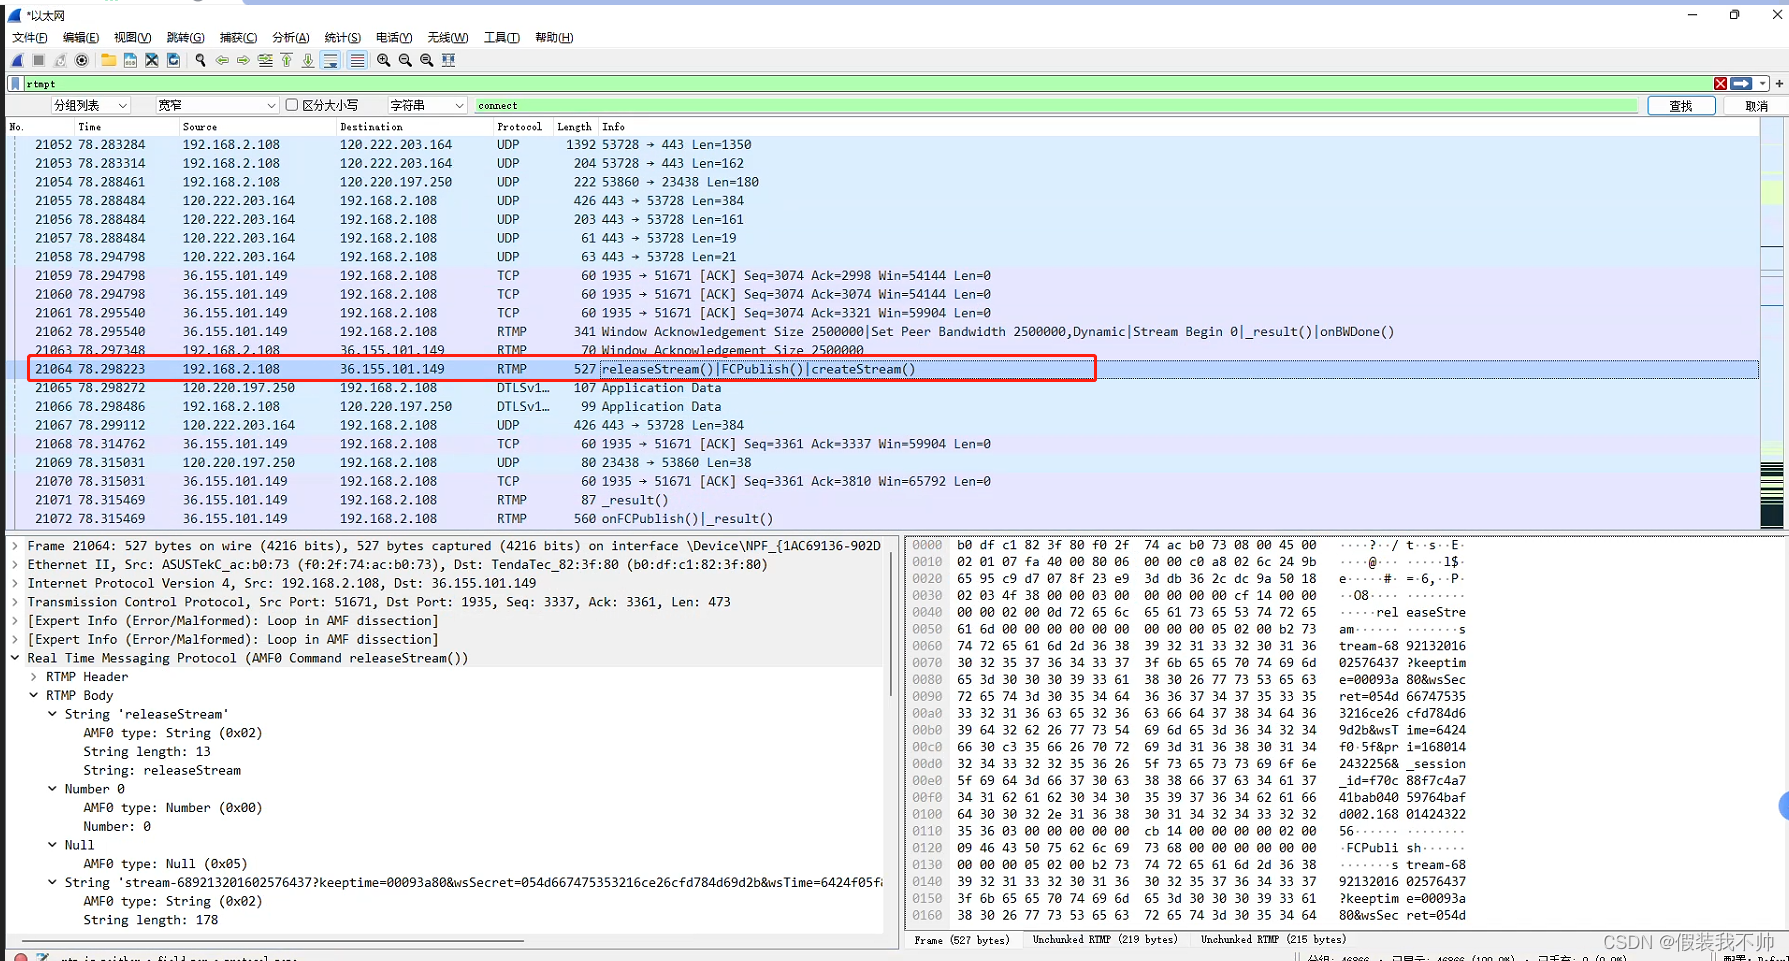Click the 查找 find button
This screenshot has width=1789, height=961.
pyautogui.click(x=1681, y=106)
